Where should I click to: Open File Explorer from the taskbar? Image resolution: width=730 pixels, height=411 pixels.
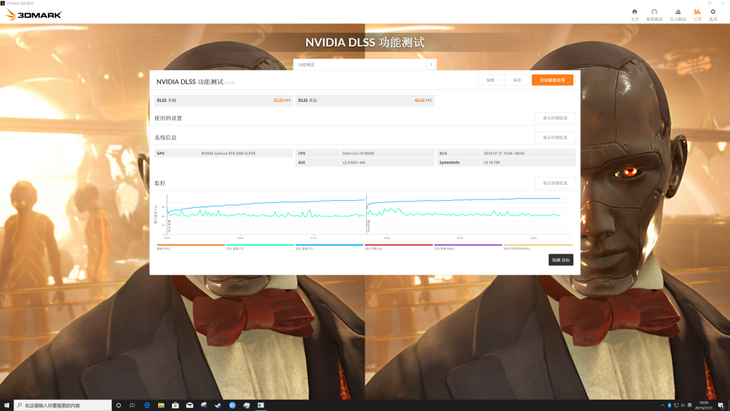tap(161, 405)
